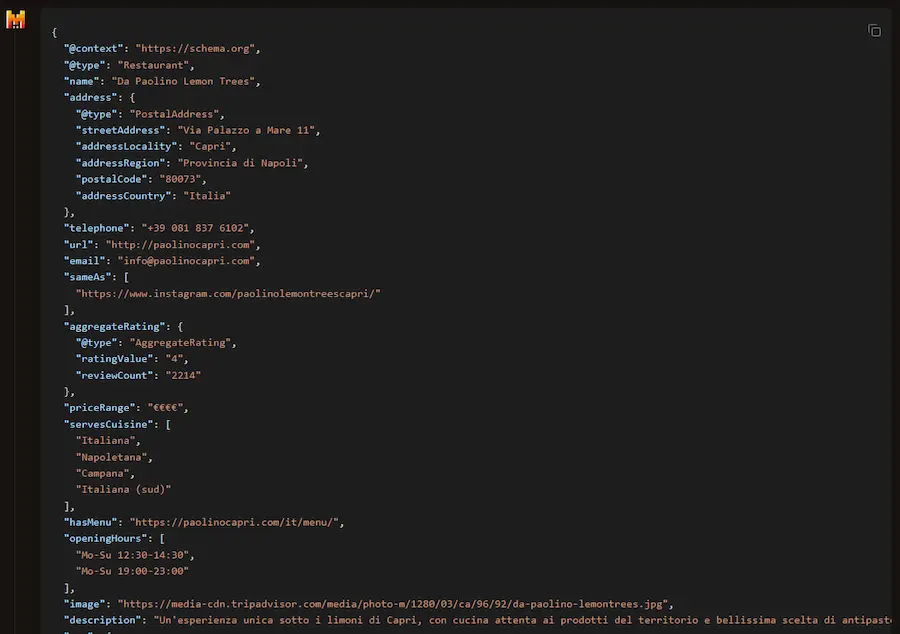Select email "info@paolinocapri.com"

pos(187,261)
